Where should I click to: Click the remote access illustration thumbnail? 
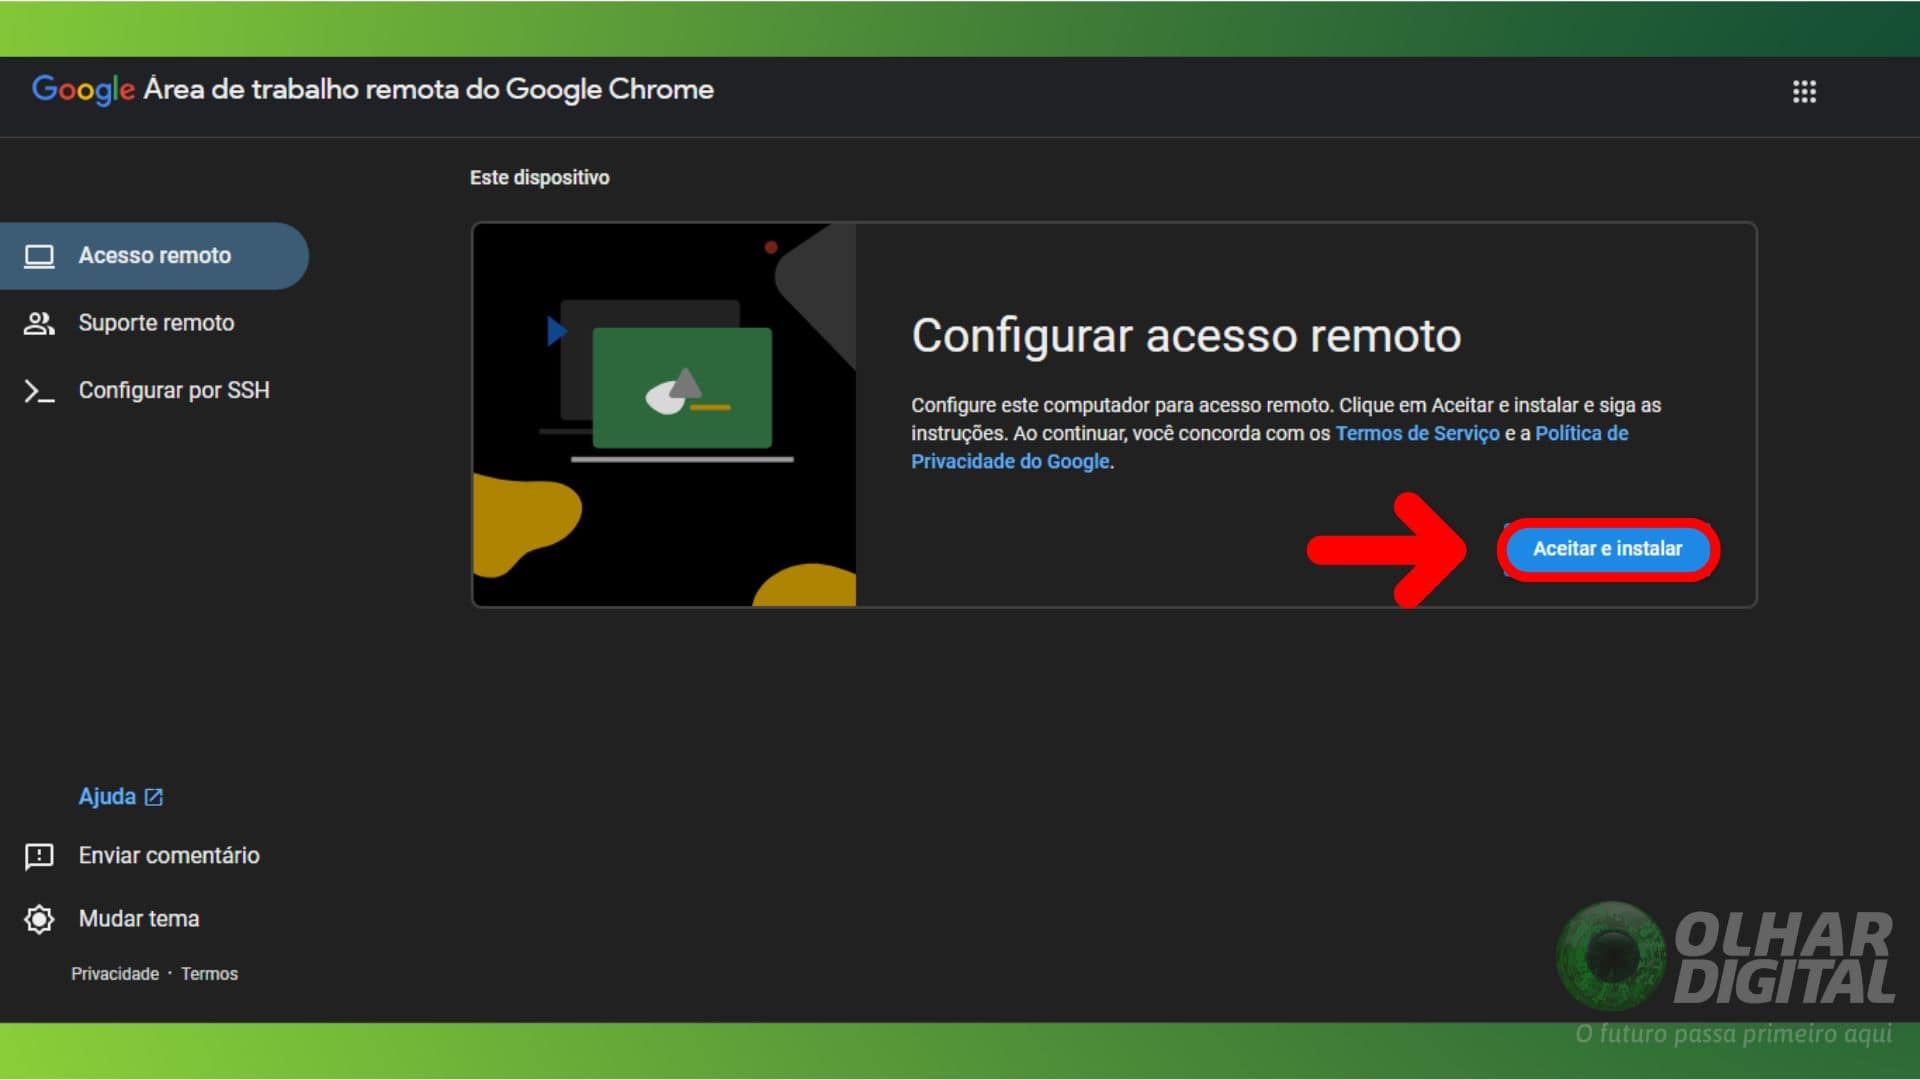click(665, 414)
